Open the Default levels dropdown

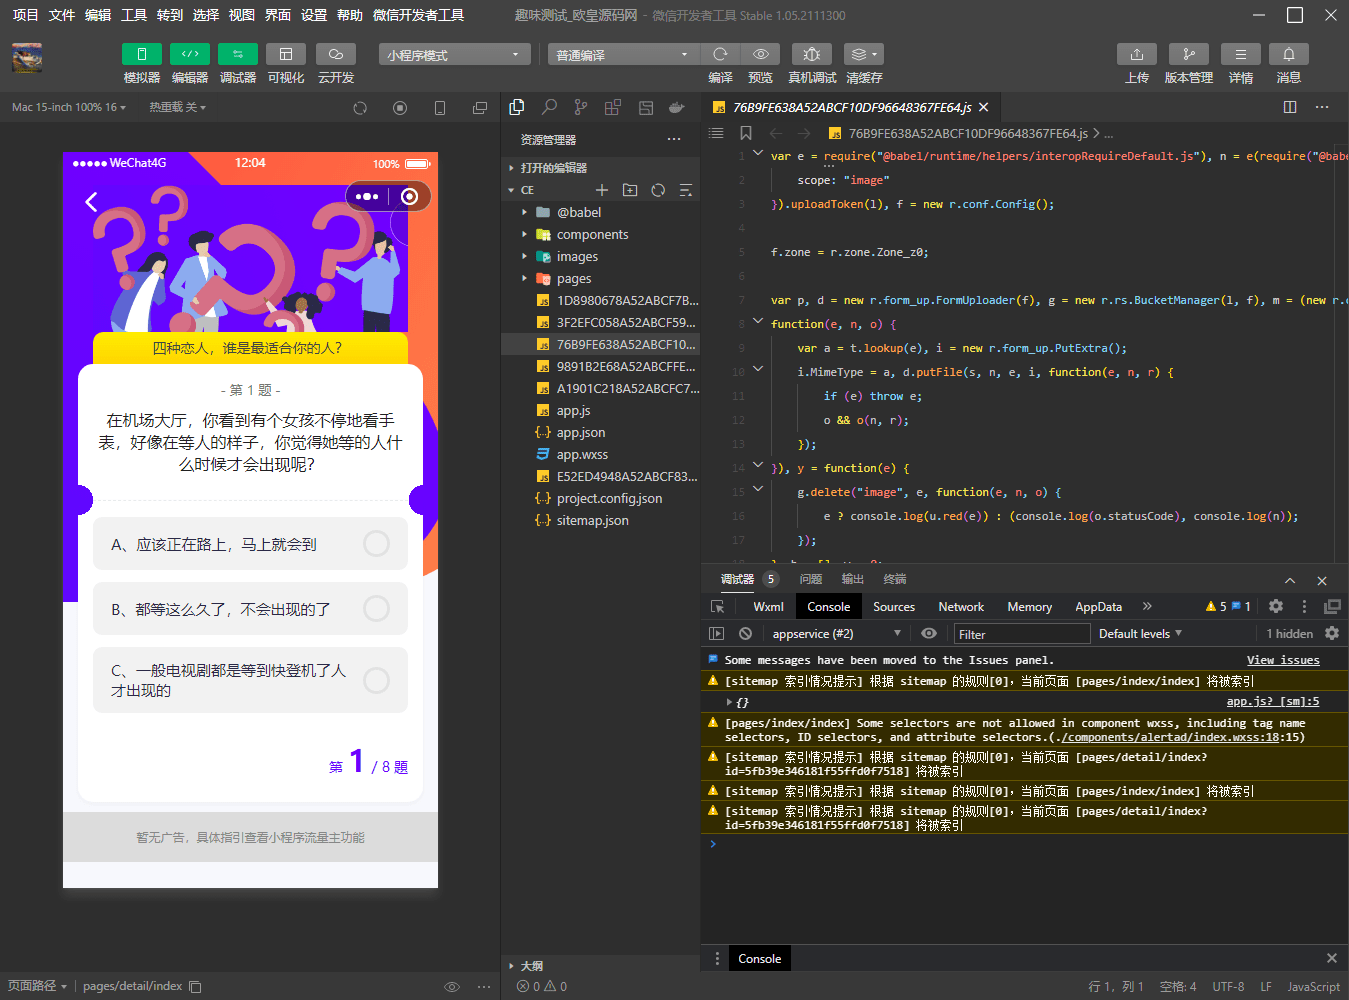coord(1140,633)
